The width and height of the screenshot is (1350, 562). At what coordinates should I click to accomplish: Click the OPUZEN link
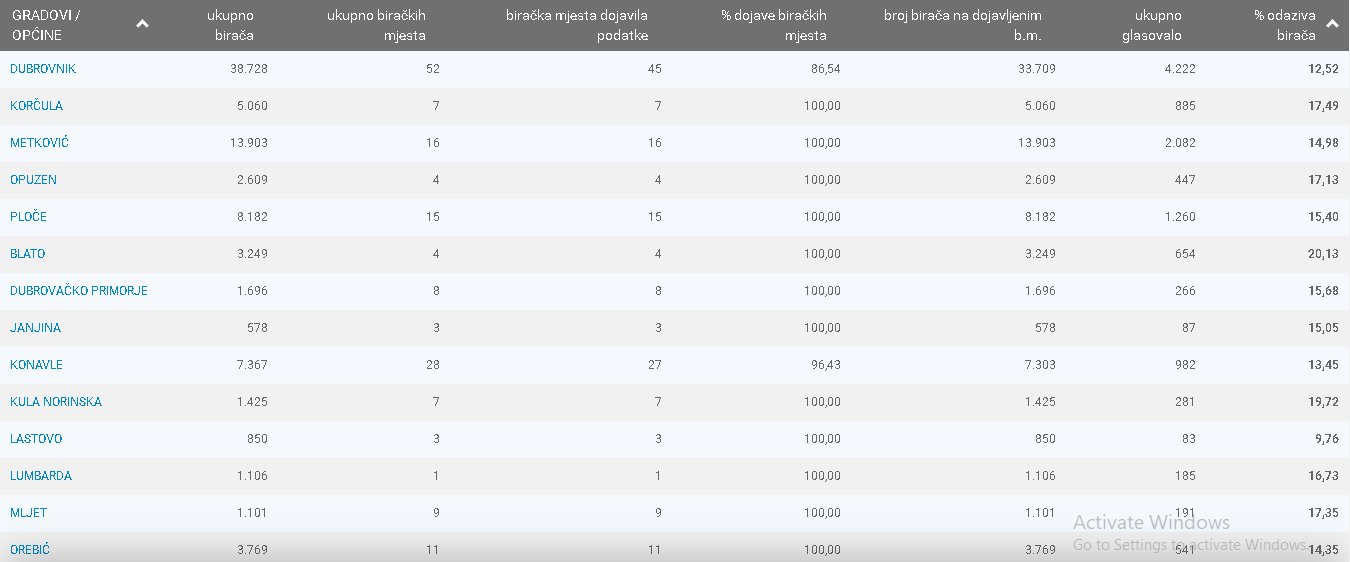point(33,180)
